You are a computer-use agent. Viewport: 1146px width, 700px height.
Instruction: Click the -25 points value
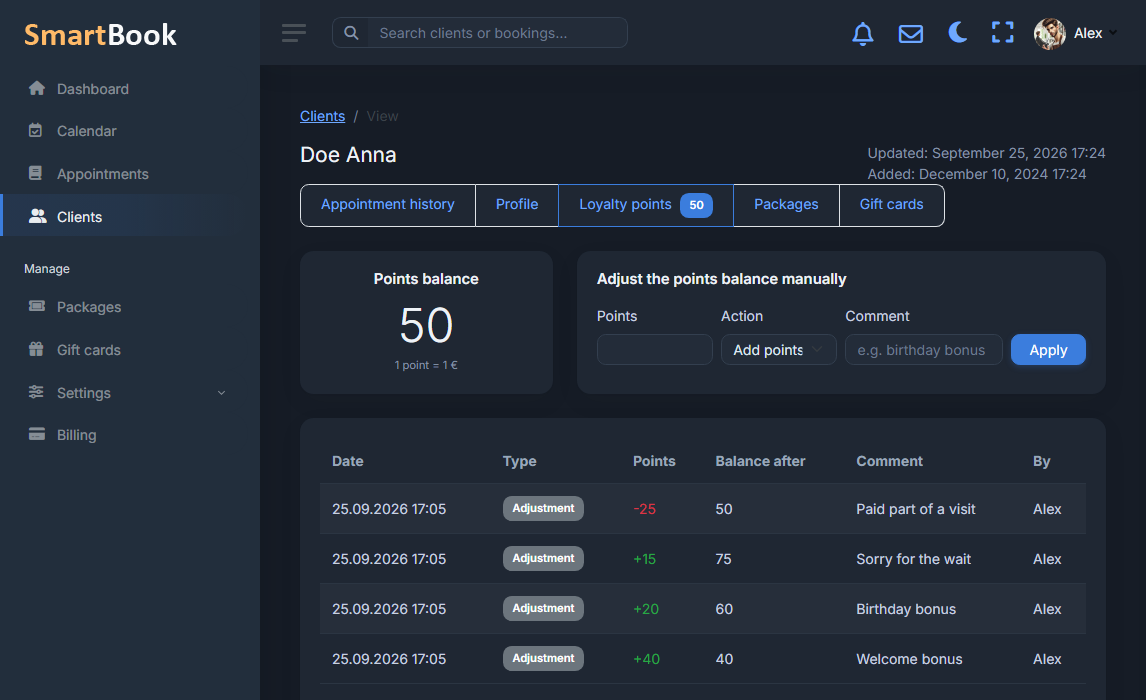tap(645, 509)
